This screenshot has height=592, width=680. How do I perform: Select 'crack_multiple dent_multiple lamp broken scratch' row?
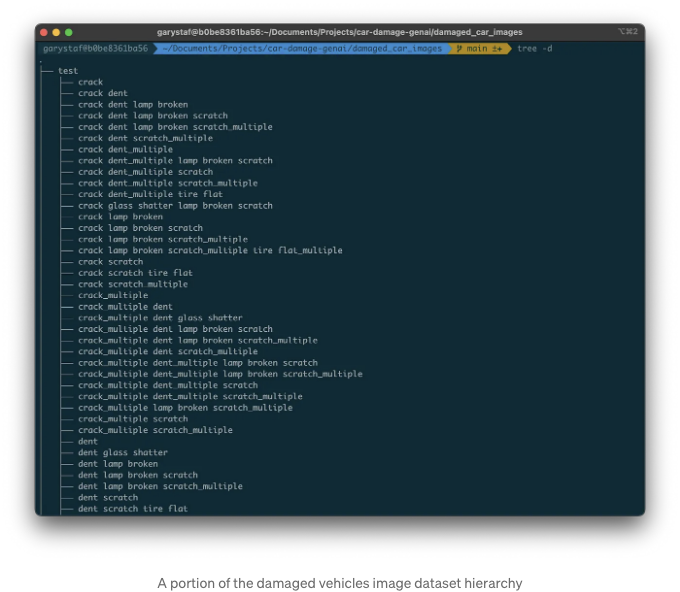pyautogui.click(x=198, y=363)
